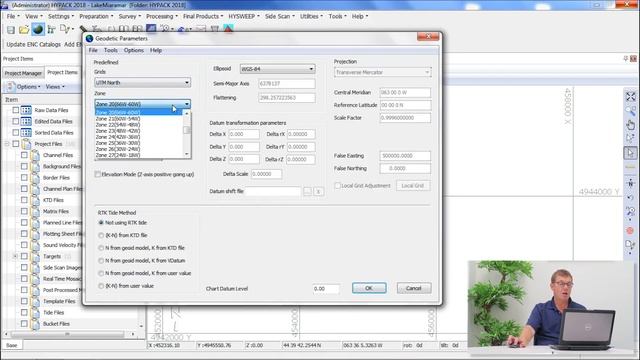The width and height of the screenshot is (640, 360).
Task: Collapse the Project Files tree node
Action: point(7,144)
